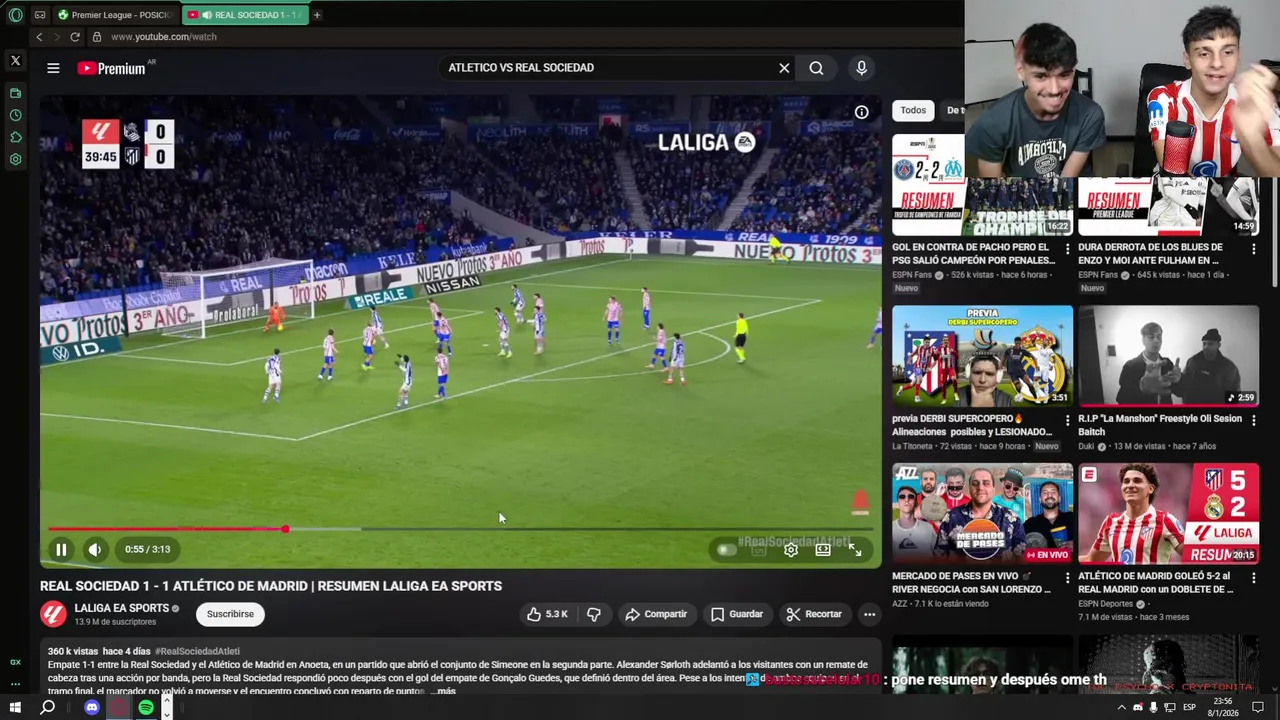Like the video (5.3 K)

[548, 614]
